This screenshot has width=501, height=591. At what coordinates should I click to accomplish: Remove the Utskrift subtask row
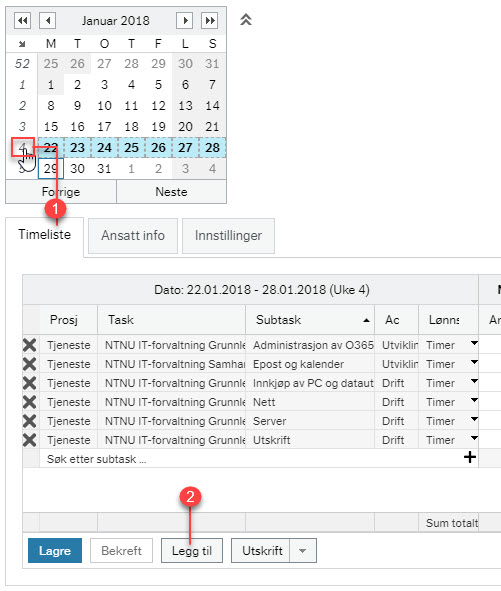pyautogui.click(x=30, y=440)
